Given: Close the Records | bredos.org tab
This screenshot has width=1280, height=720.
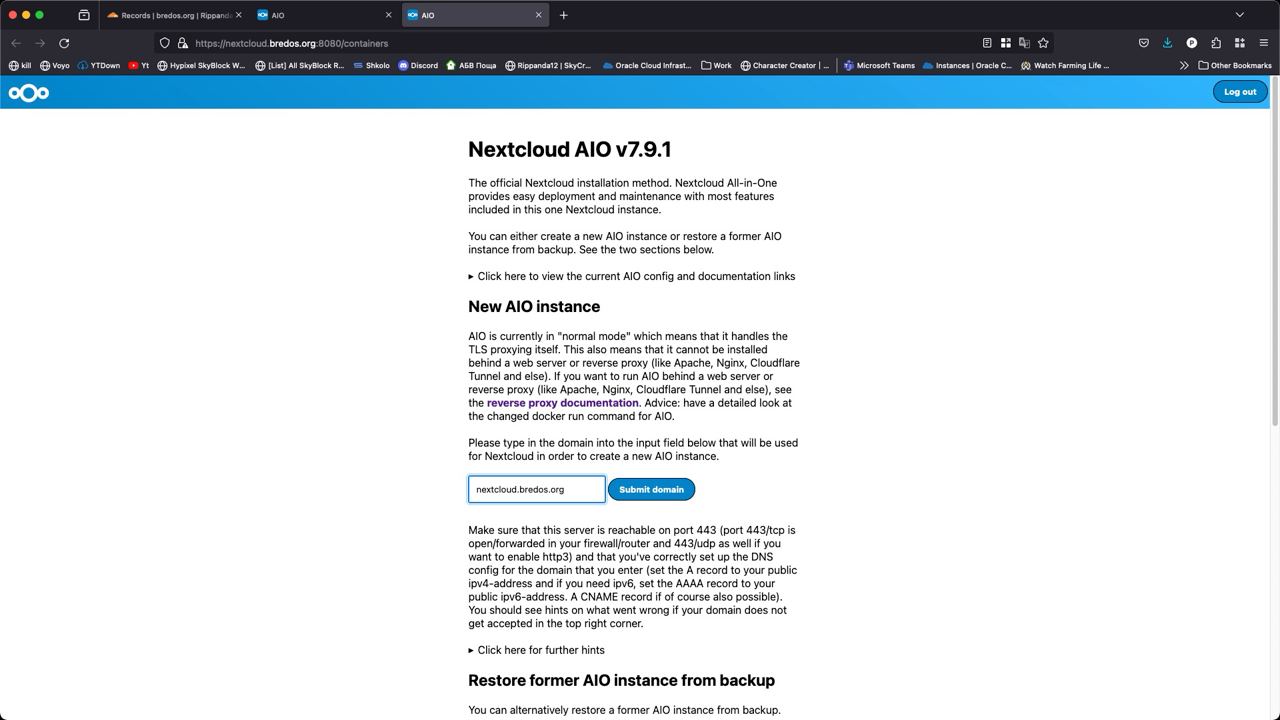Looking at the screenshot, I should click(239, 15).
